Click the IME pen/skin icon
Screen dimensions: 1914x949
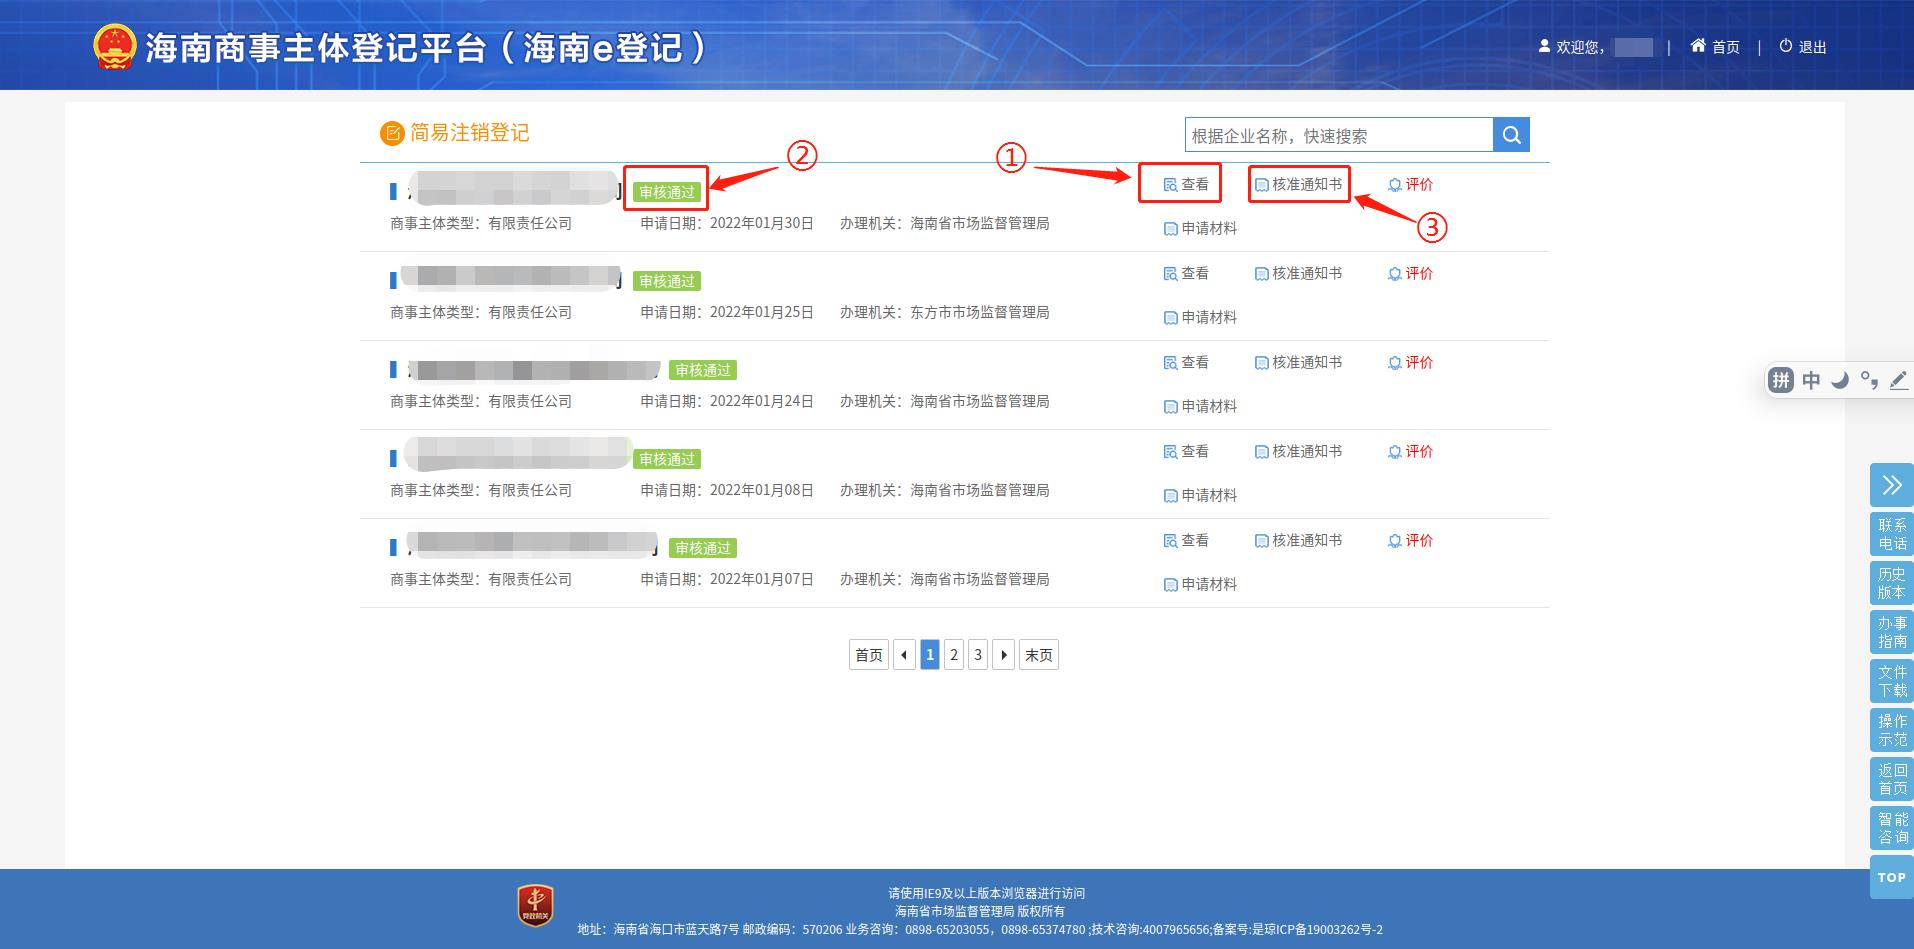point(1898,380)
